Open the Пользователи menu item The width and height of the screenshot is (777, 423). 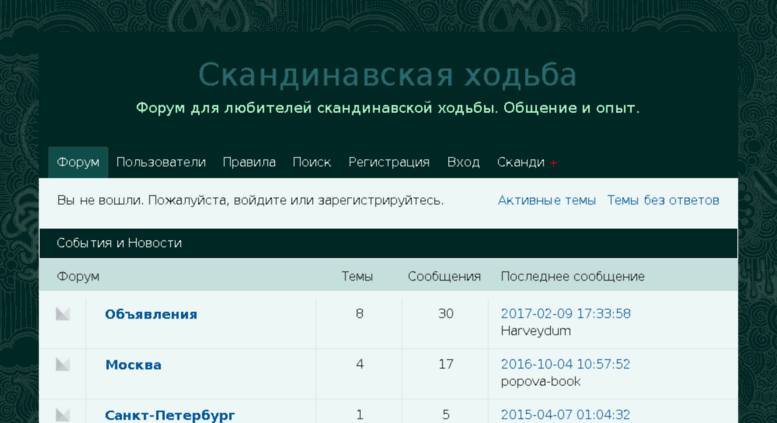(x=161, y=162)
